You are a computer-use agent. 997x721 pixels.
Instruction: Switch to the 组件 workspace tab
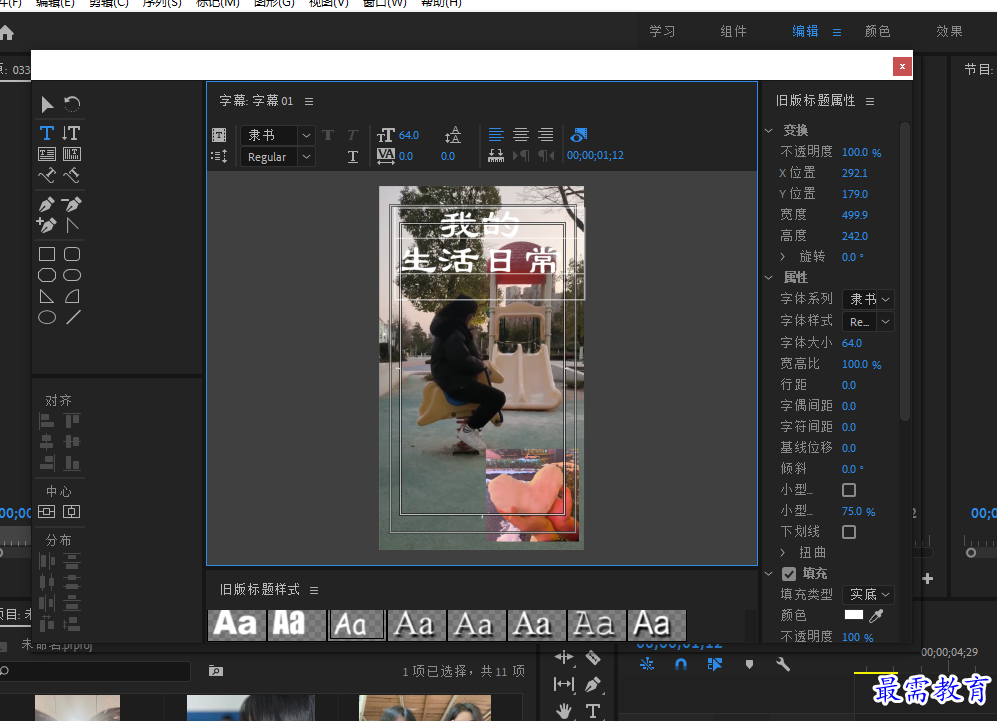pyautogui.click(x=733, y=32)
